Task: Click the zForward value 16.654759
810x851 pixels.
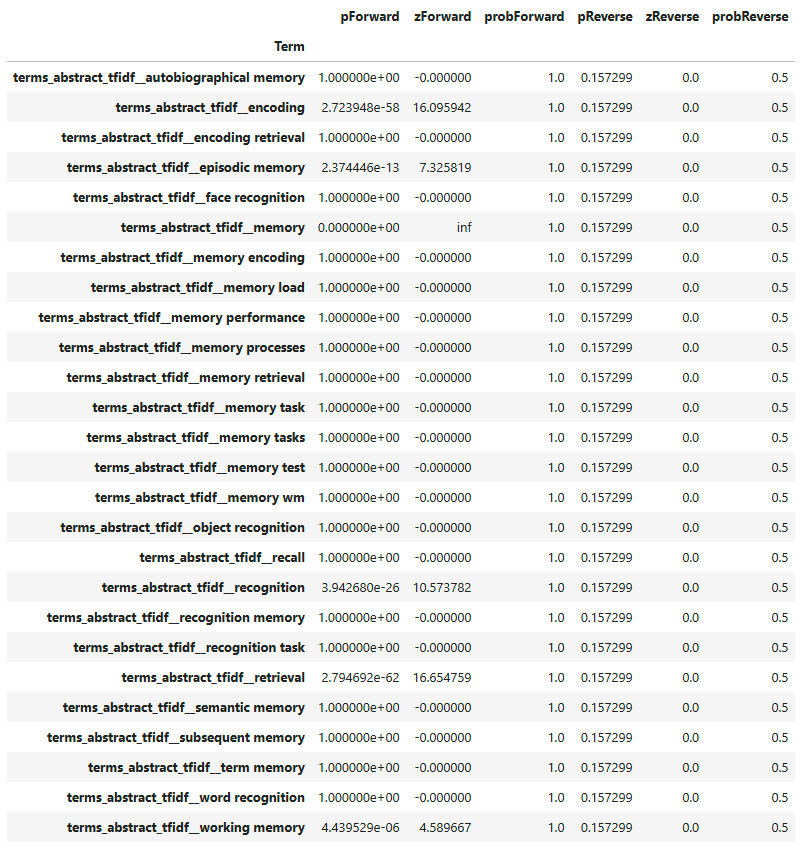Action: [442, 677]
